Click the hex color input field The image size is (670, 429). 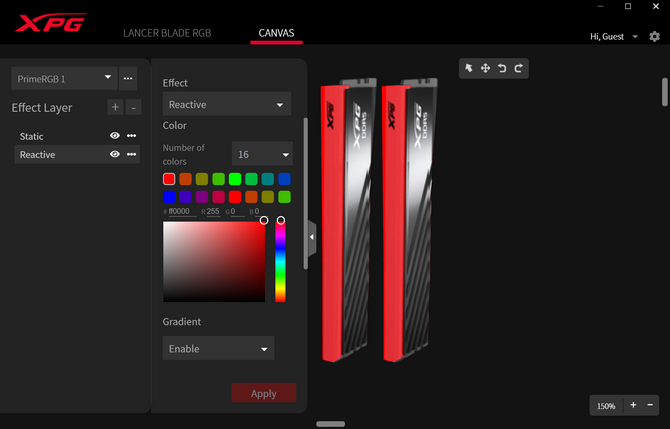pyautogui.click(x=182, y=212)
